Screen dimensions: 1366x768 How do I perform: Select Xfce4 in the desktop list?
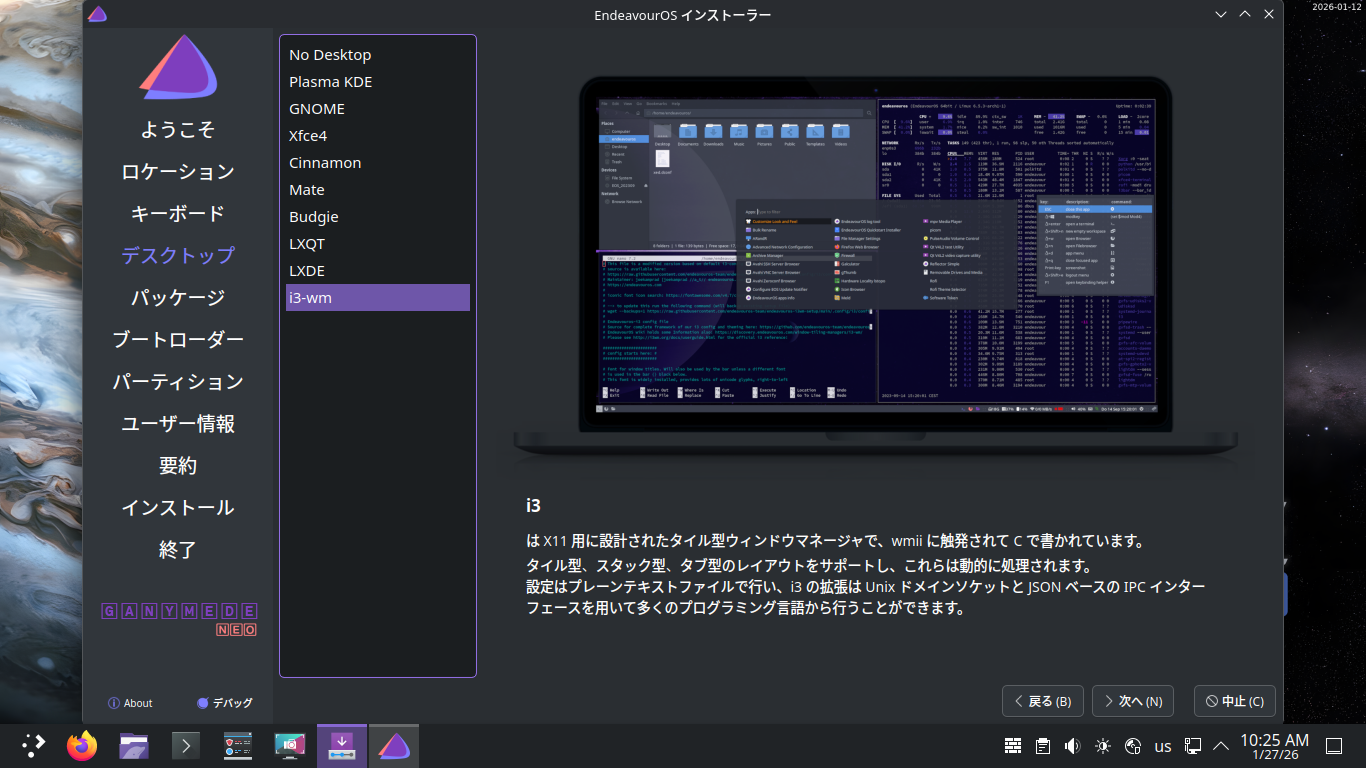pos(308,136)
